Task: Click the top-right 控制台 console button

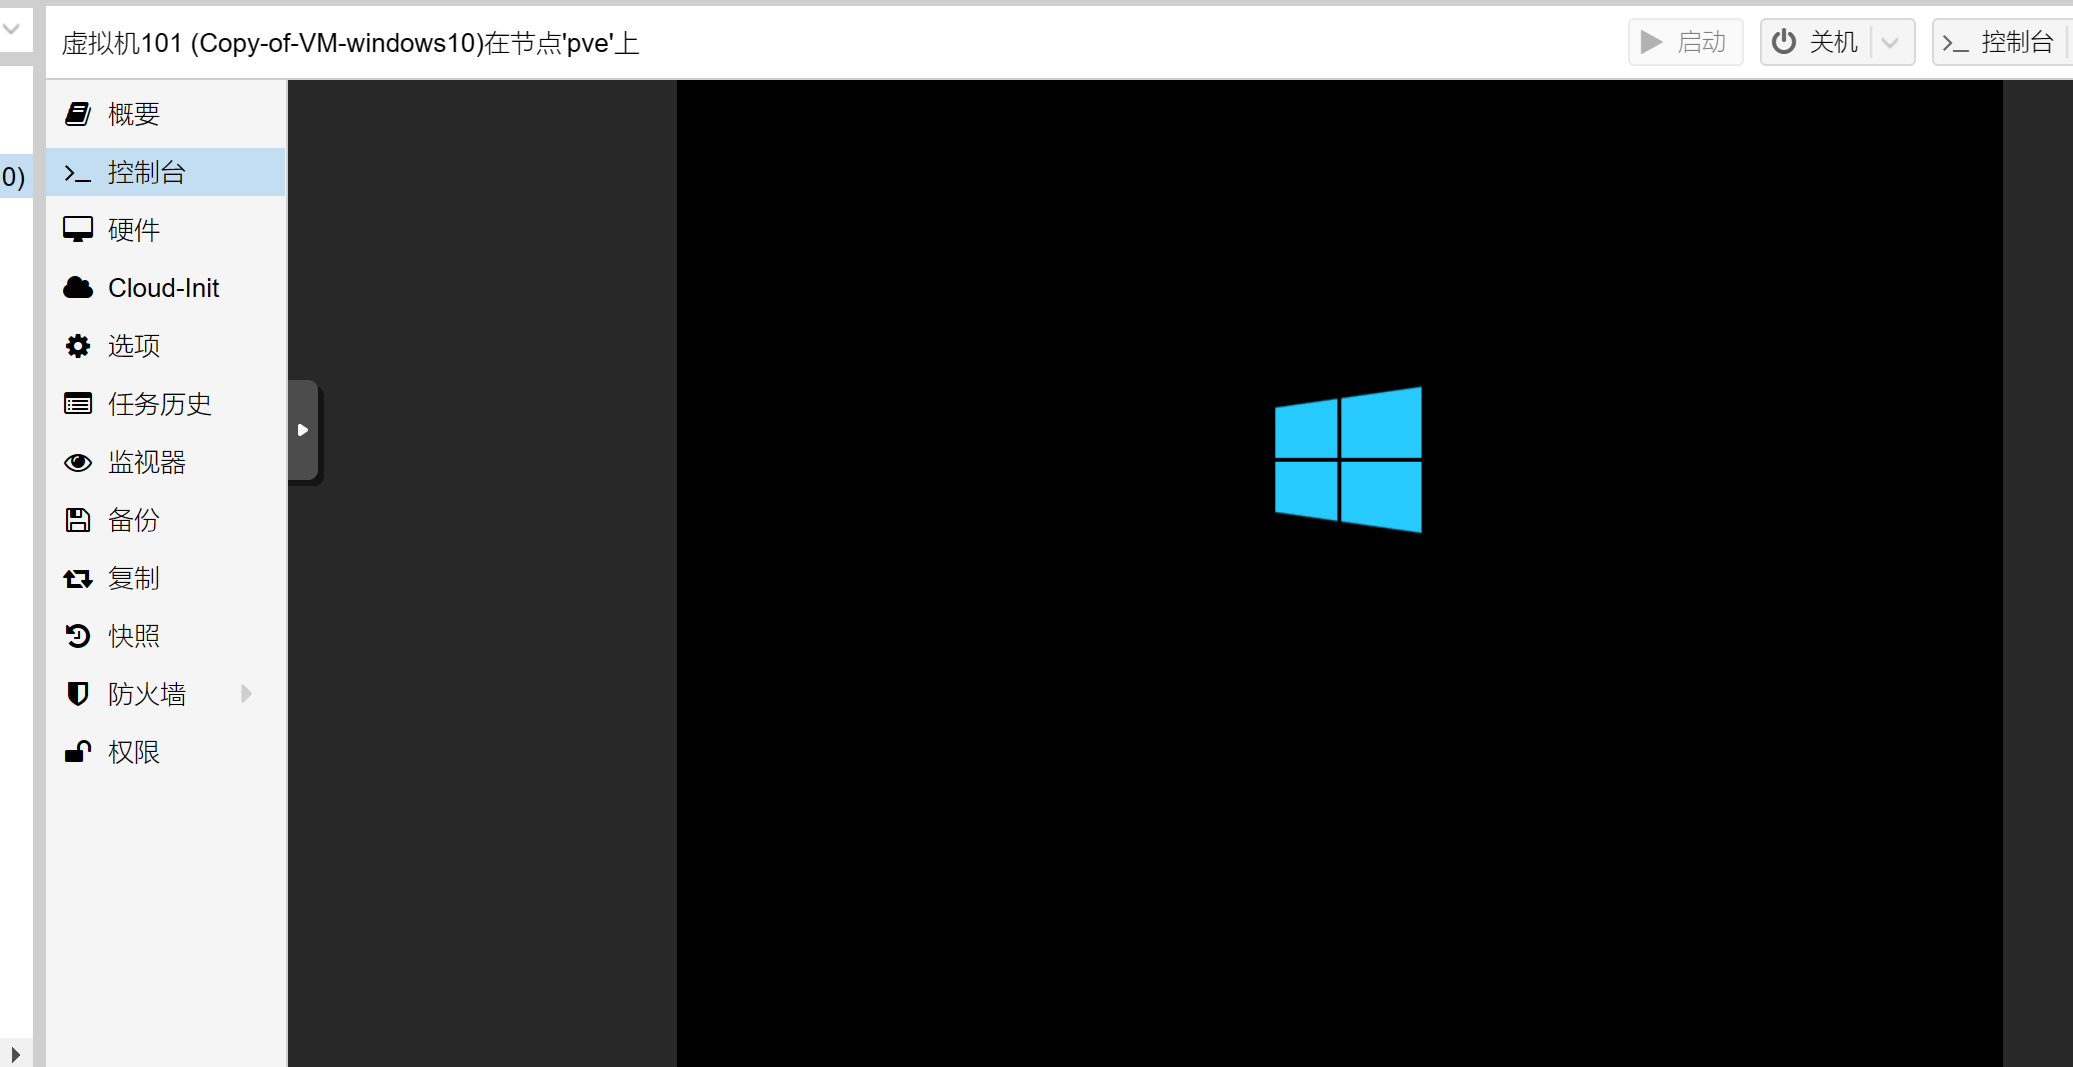Action: click(2001, 42)
